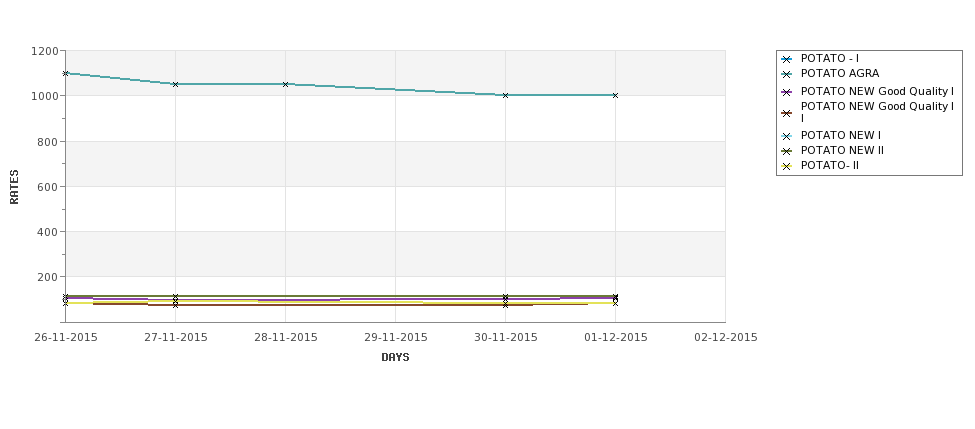Viewport: 975px width, 429px height.
Task: Click the POTATO AGRA data point on 28-11-2015
Action: [285, 84]
